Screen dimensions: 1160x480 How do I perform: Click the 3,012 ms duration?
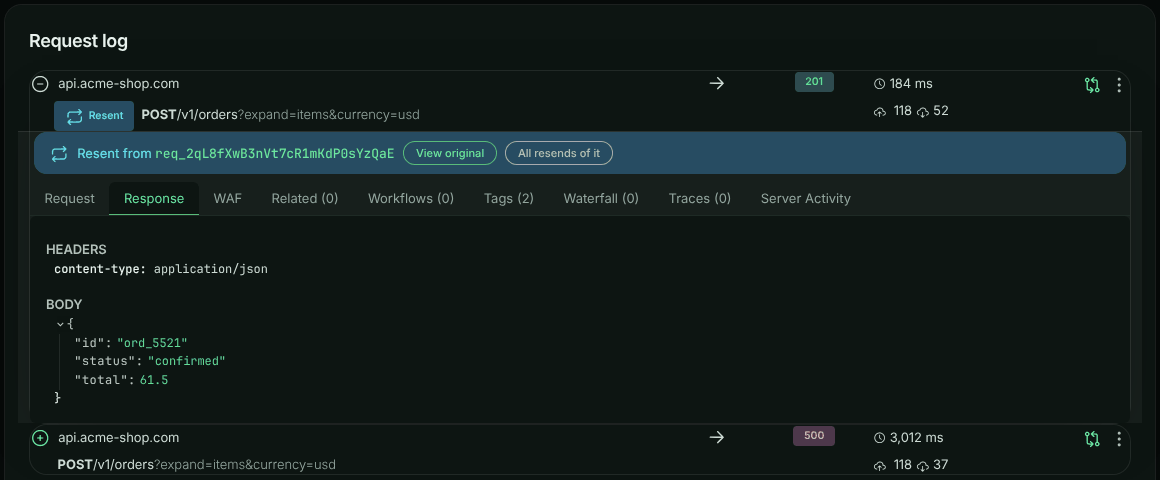click(x=917, y=438)
